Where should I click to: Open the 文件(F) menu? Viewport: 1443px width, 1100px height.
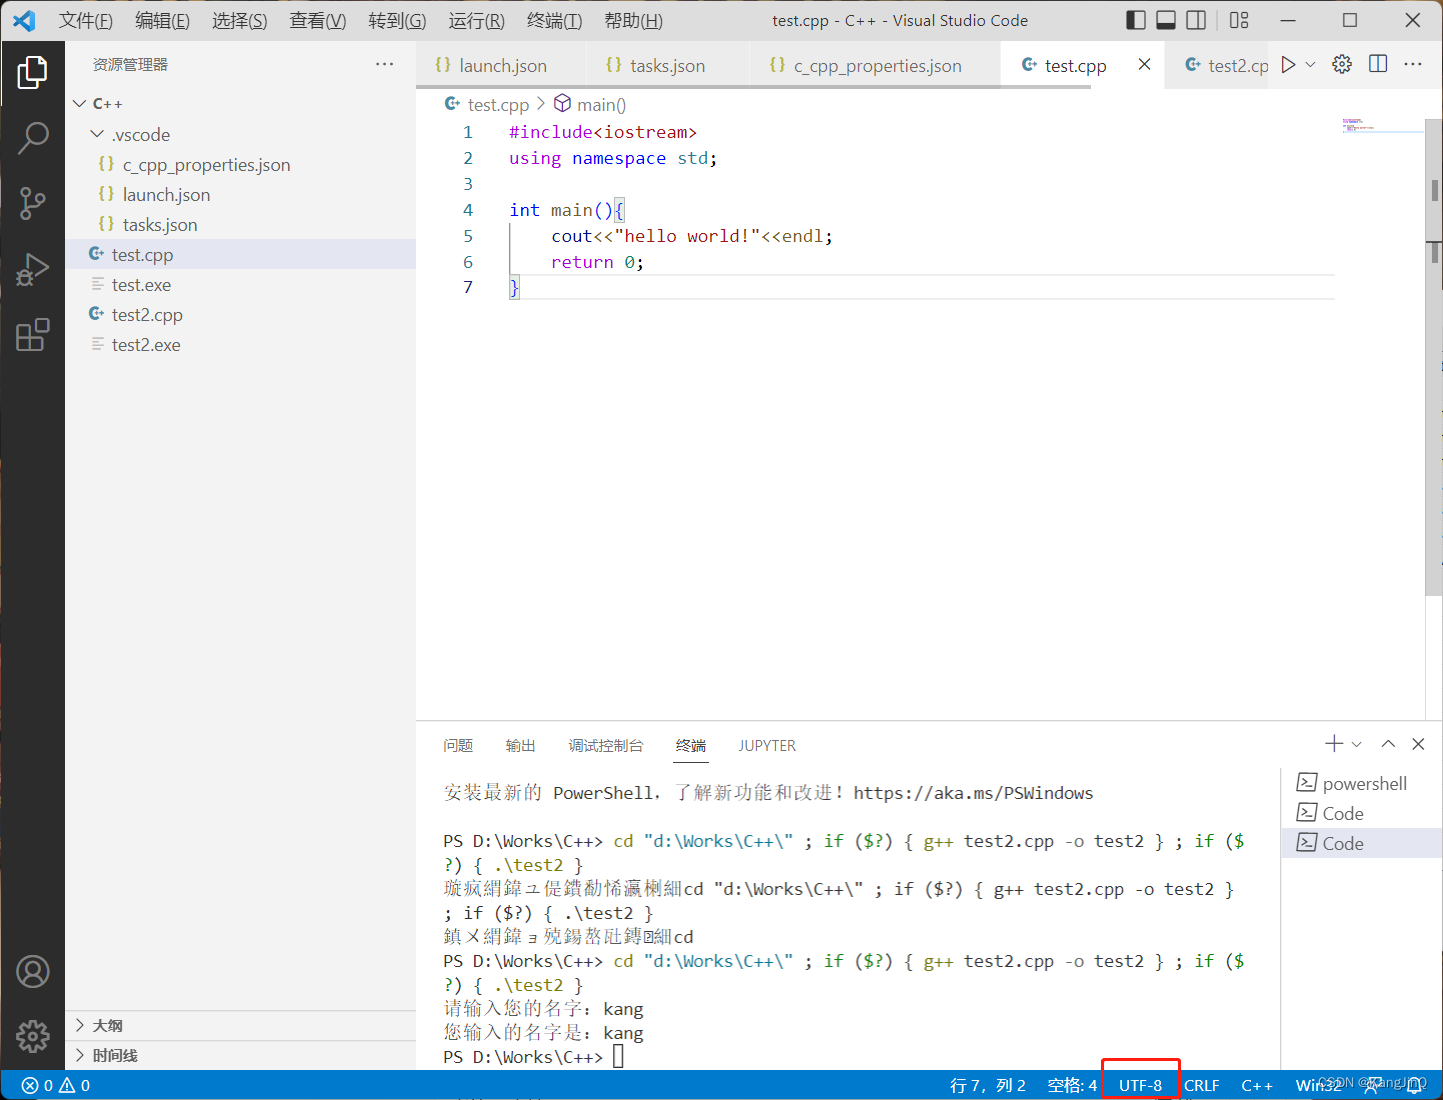(86, 20)
